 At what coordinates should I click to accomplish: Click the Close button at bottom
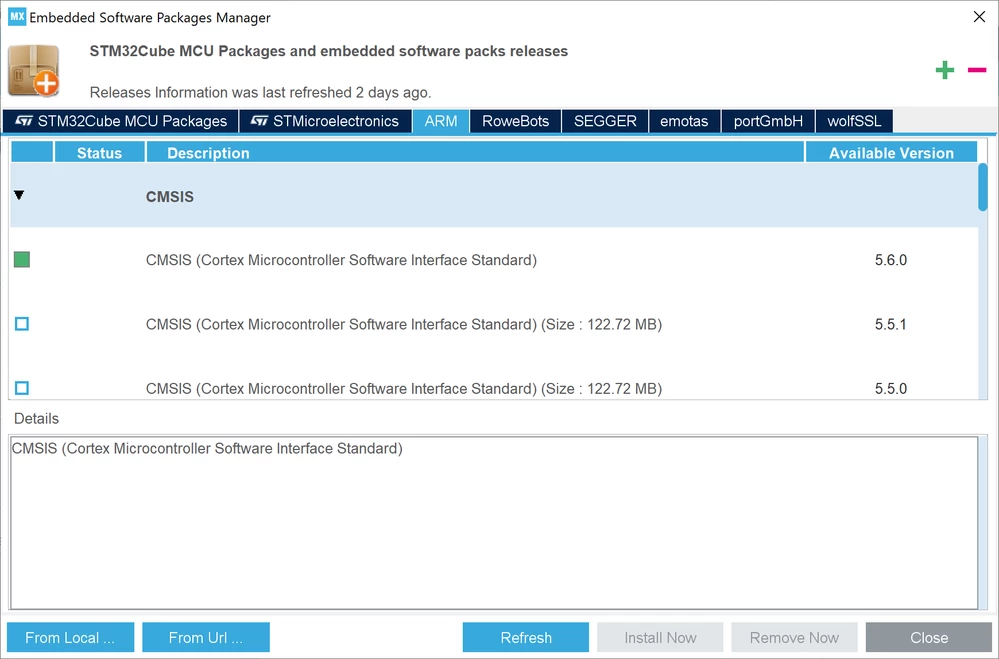click(929, 637)
